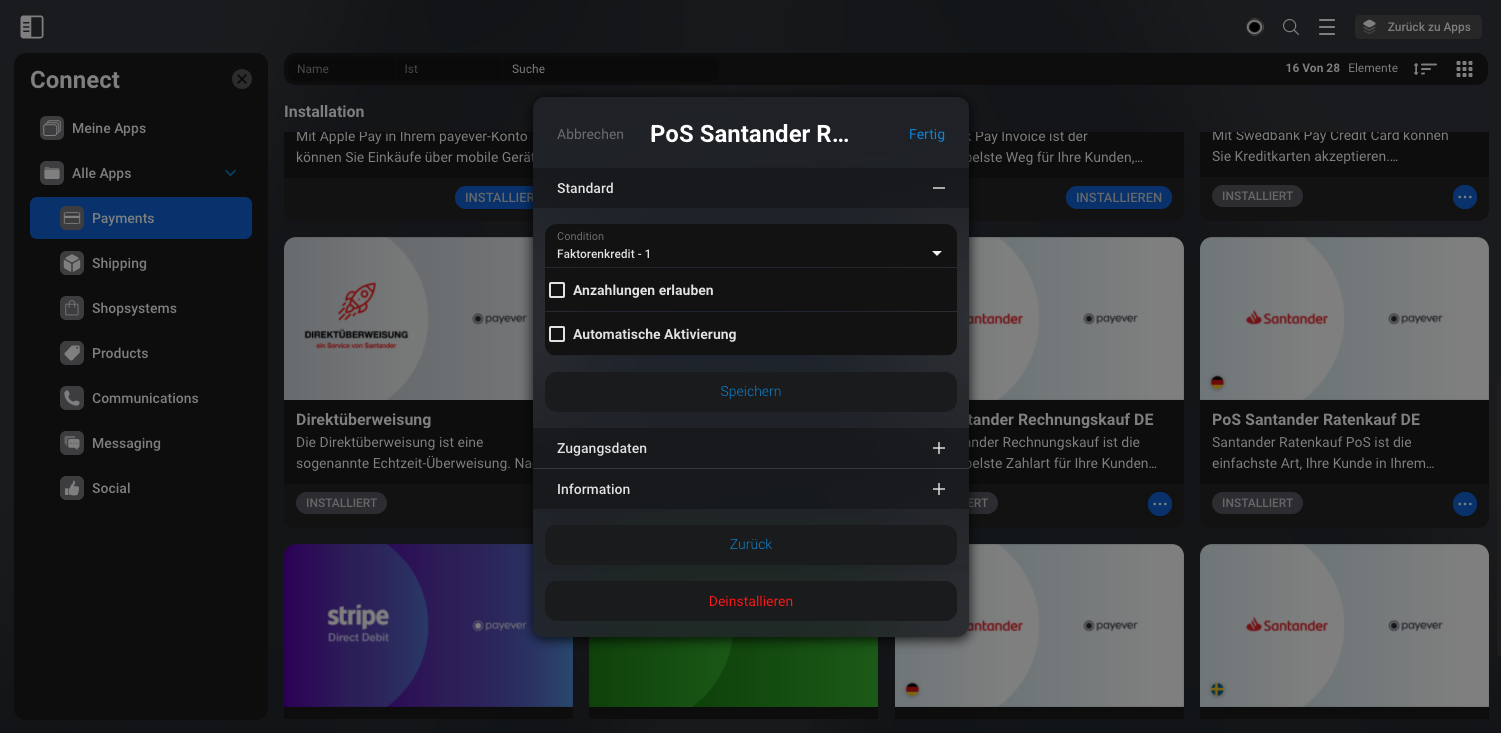Viewport: 1501px width, 733px height.
Task: Click Fertig in the dialog
Action: tap(927, 134)
